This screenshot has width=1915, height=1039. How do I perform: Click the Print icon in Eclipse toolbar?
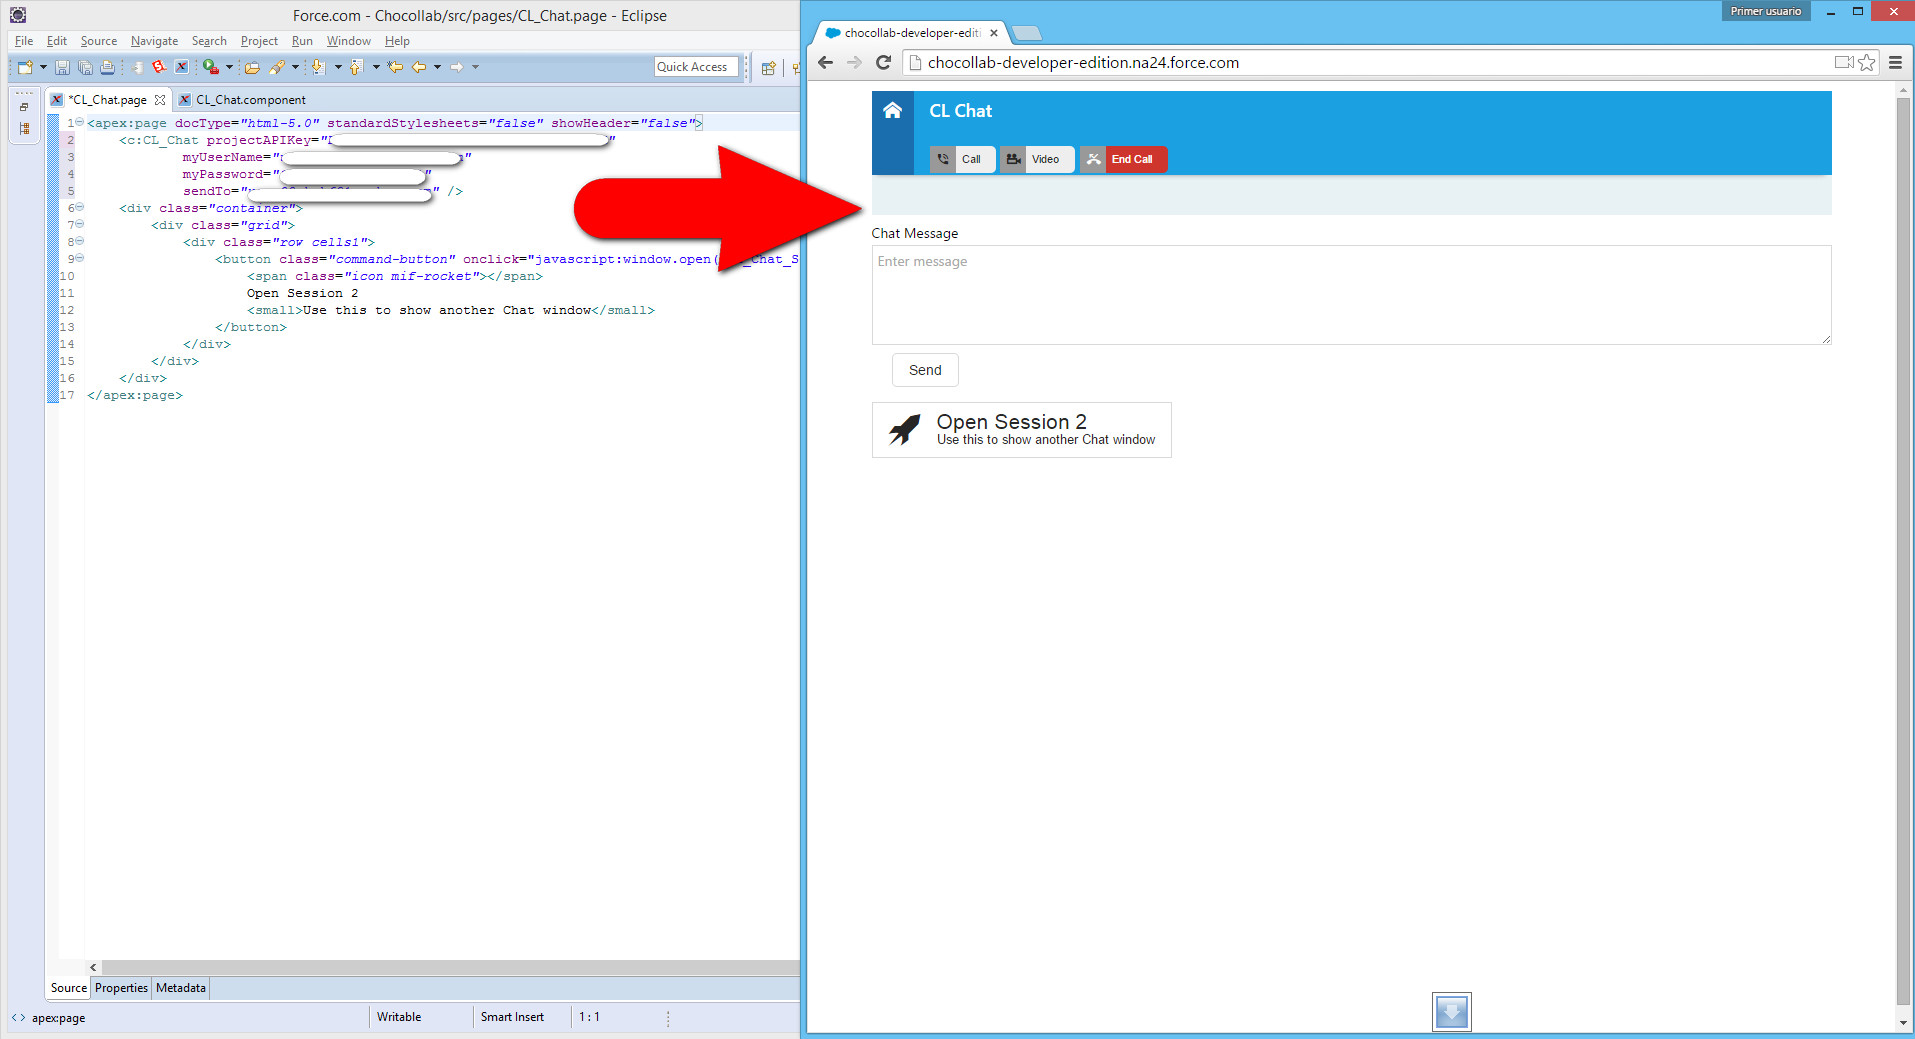pos(107,67)
